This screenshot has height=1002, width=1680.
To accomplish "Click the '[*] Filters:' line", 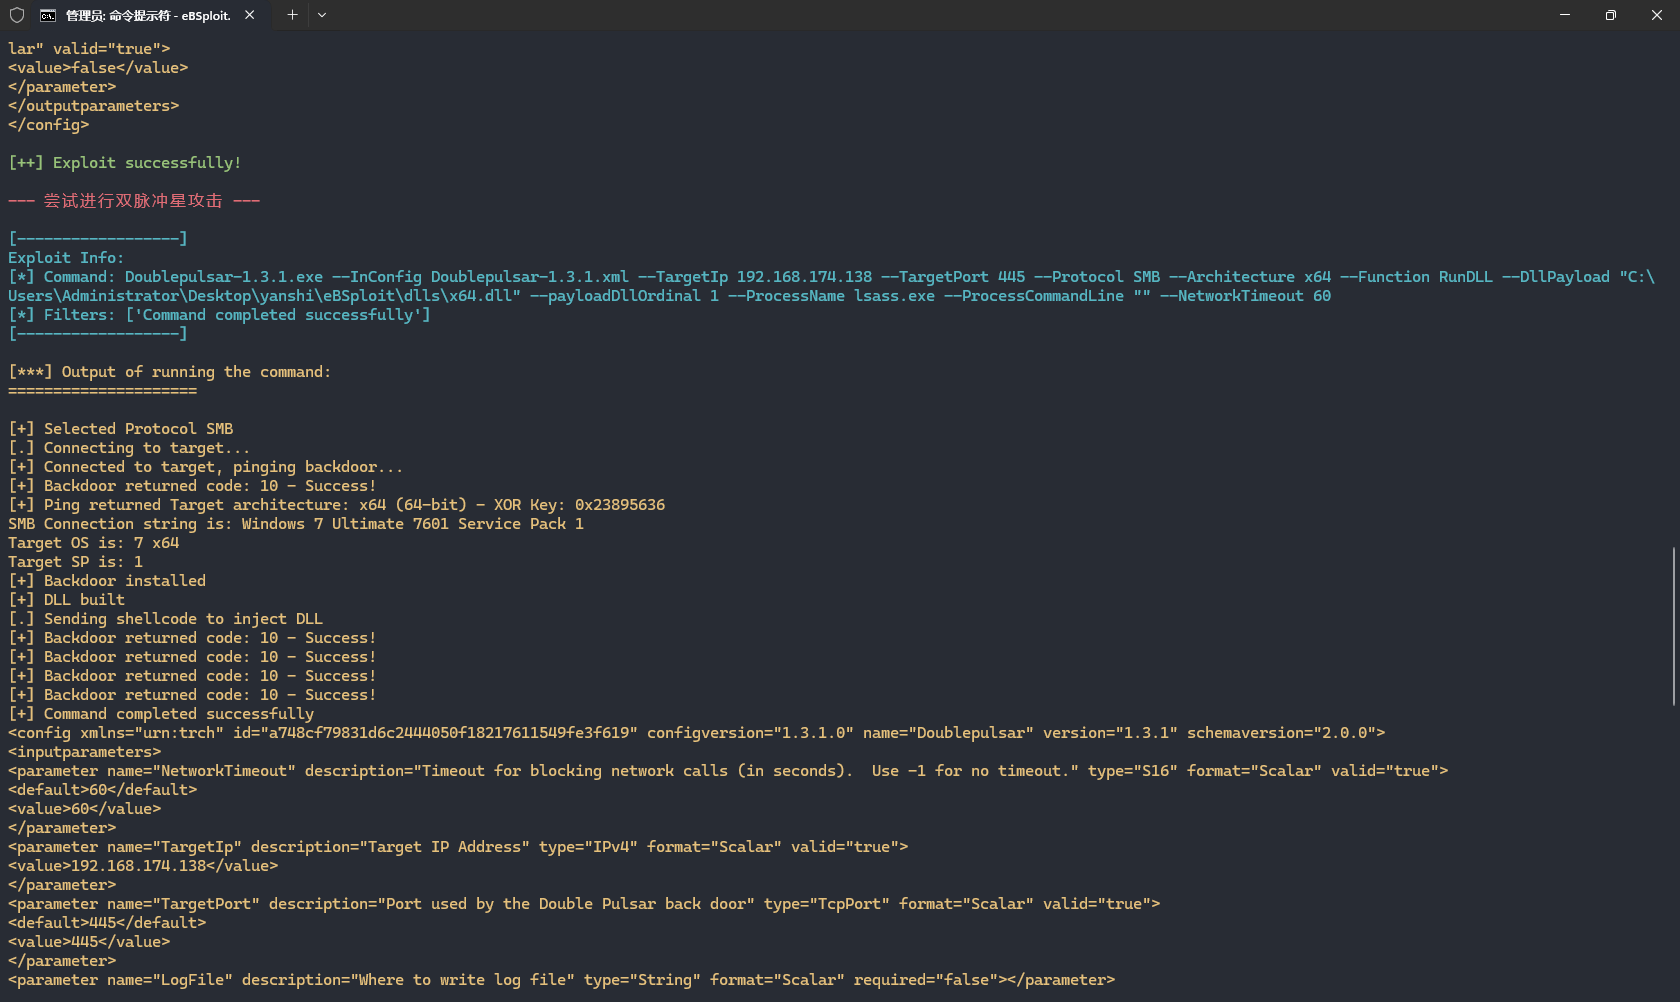I will pyautogui.click(x=219, y=315).
